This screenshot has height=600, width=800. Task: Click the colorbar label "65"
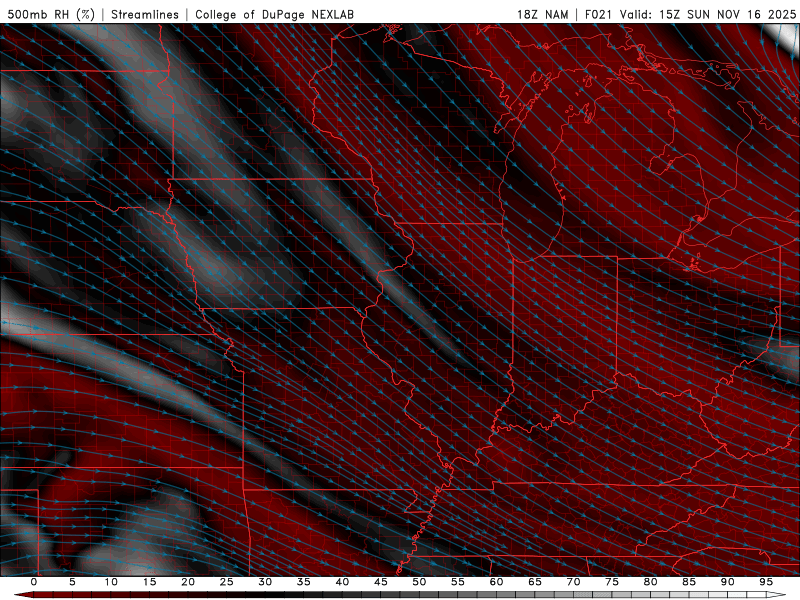(x=535, y=582)
